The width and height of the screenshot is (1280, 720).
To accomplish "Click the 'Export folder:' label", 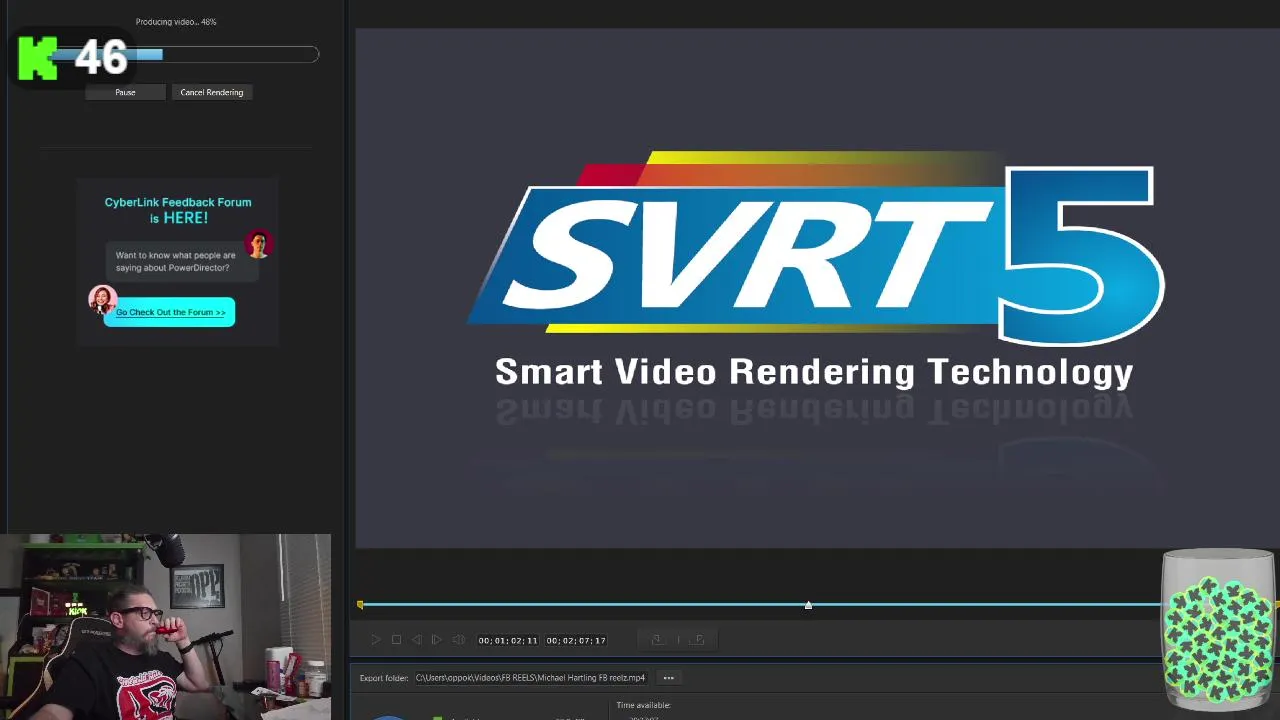I will coord(384,678).
